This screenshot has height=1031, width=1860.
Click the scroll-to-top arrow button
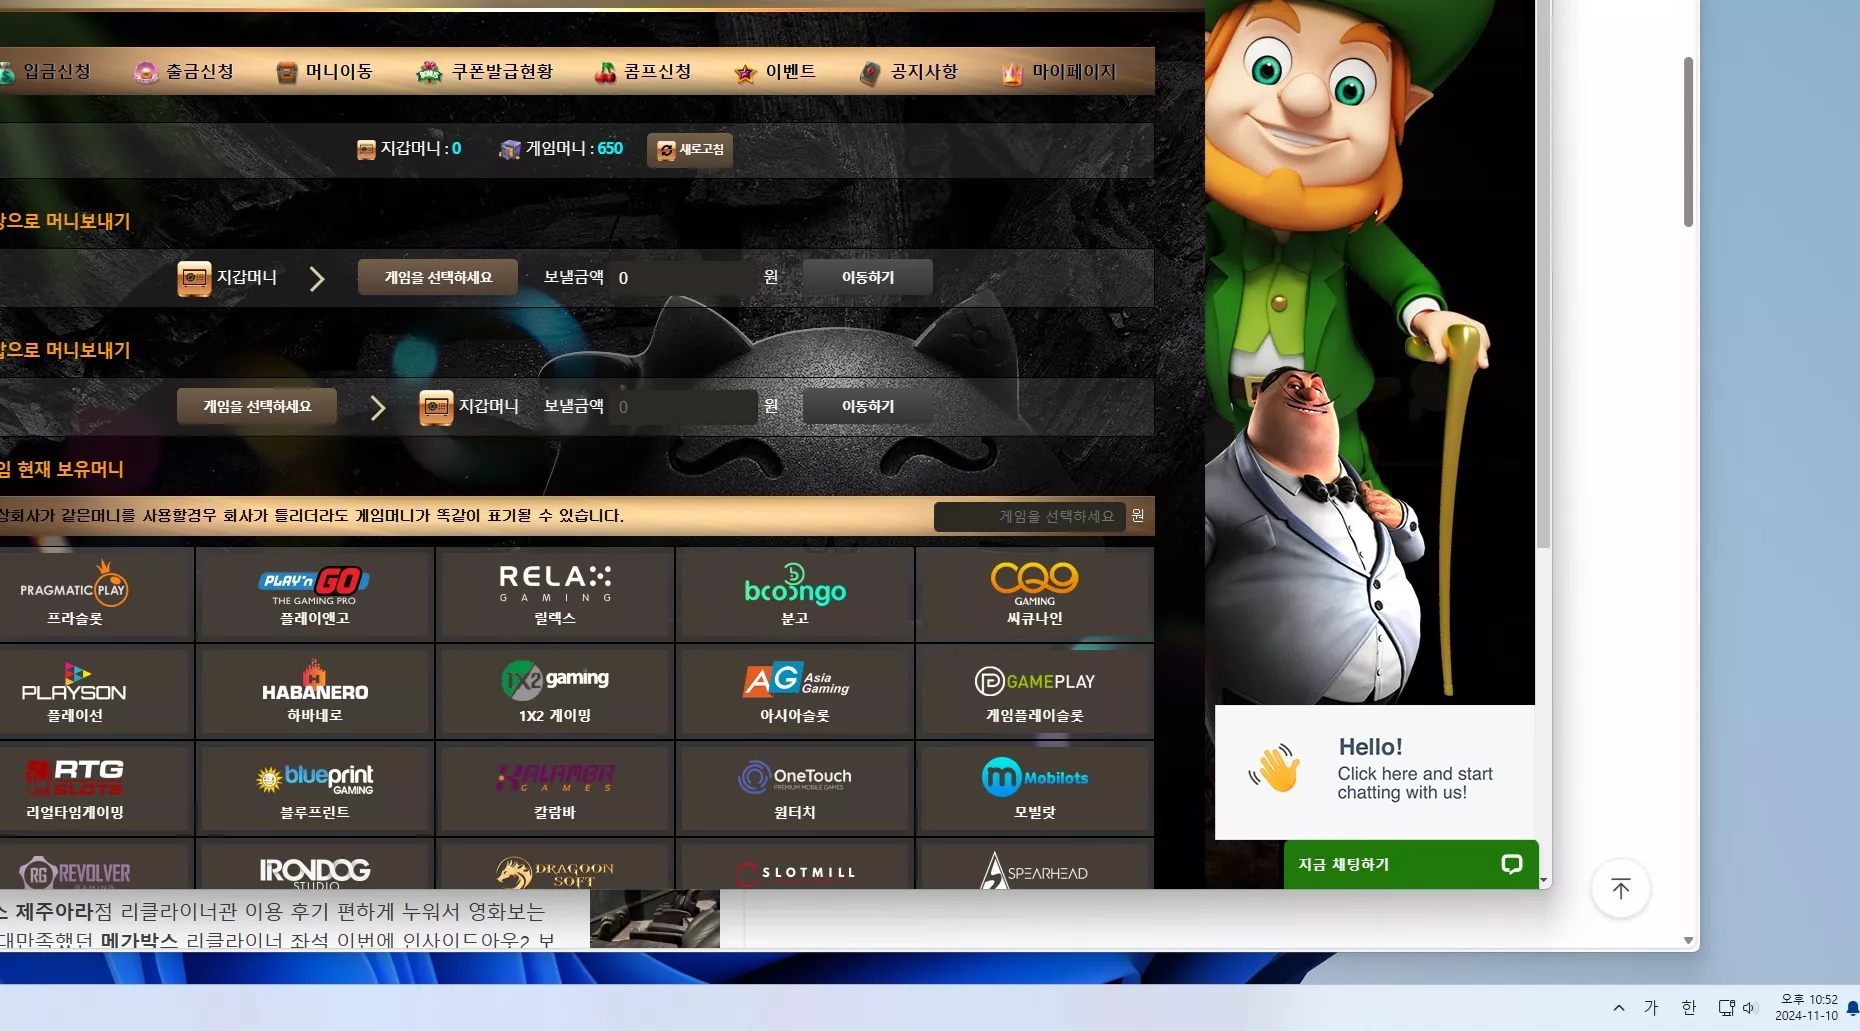tap(1621, 888)
